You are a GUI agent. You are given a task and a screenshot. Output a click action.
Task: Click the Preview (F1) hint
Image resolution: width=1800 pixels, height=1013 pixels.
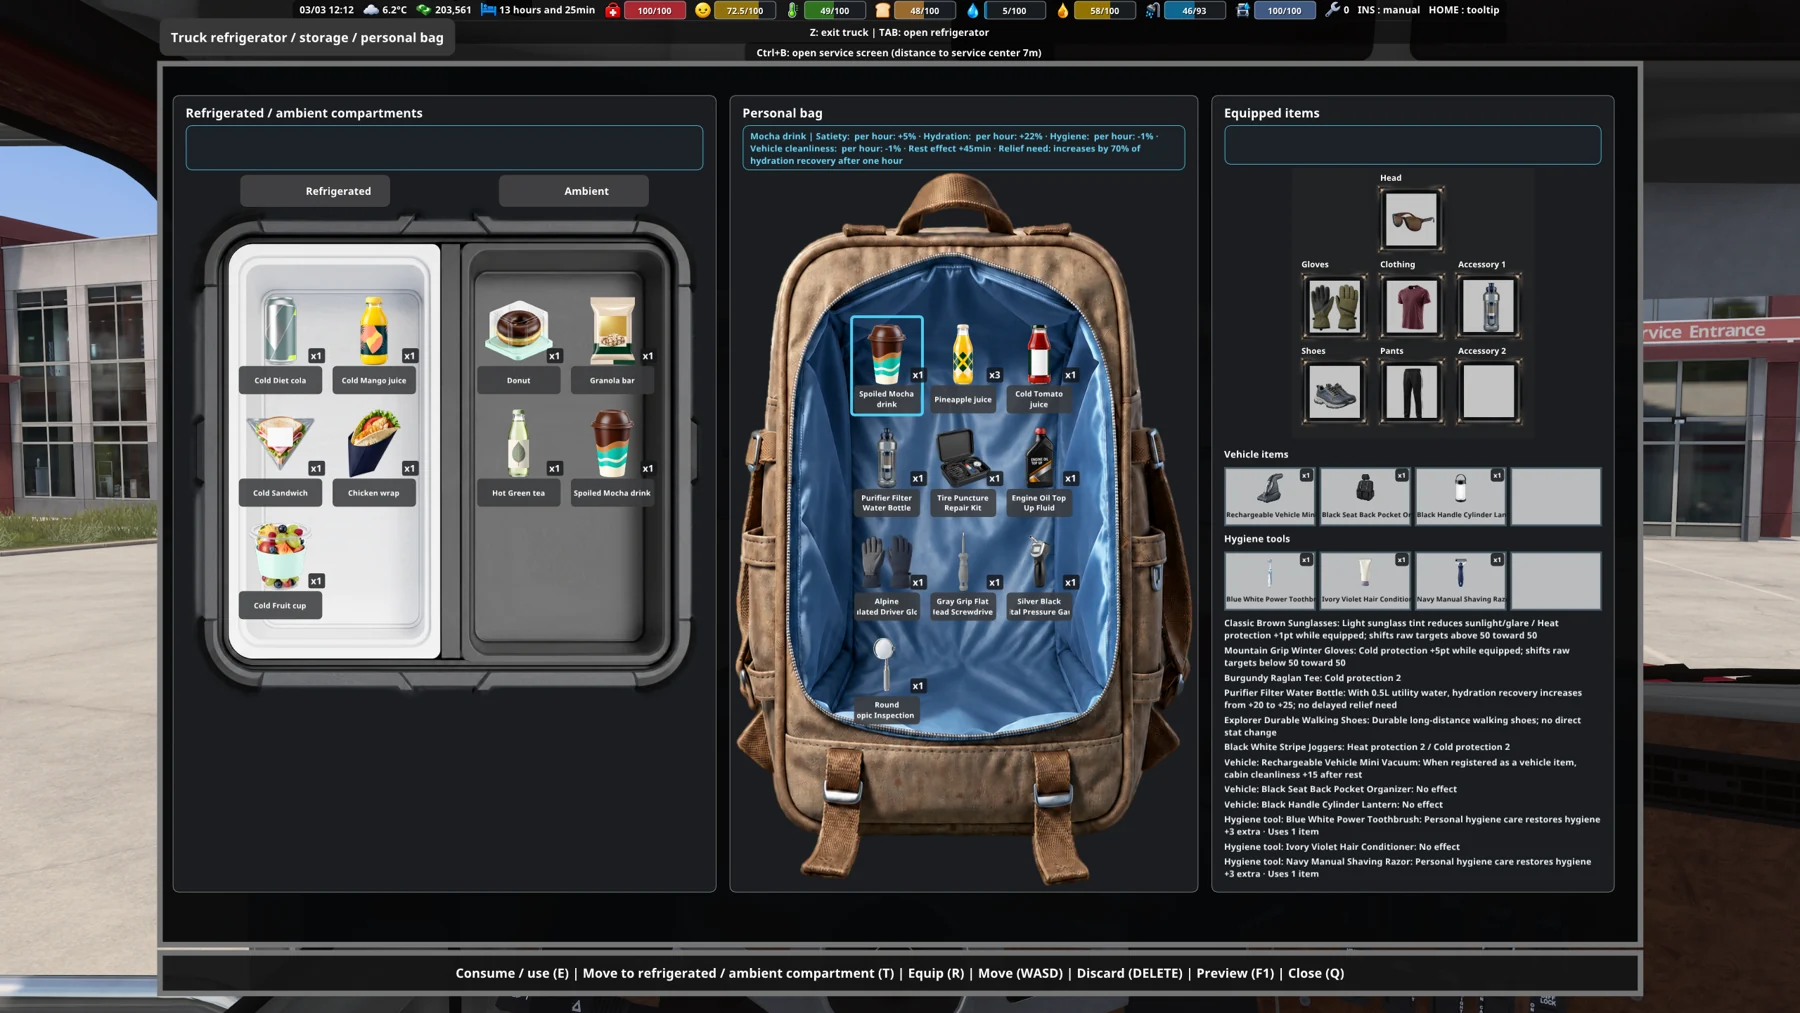1235,973
